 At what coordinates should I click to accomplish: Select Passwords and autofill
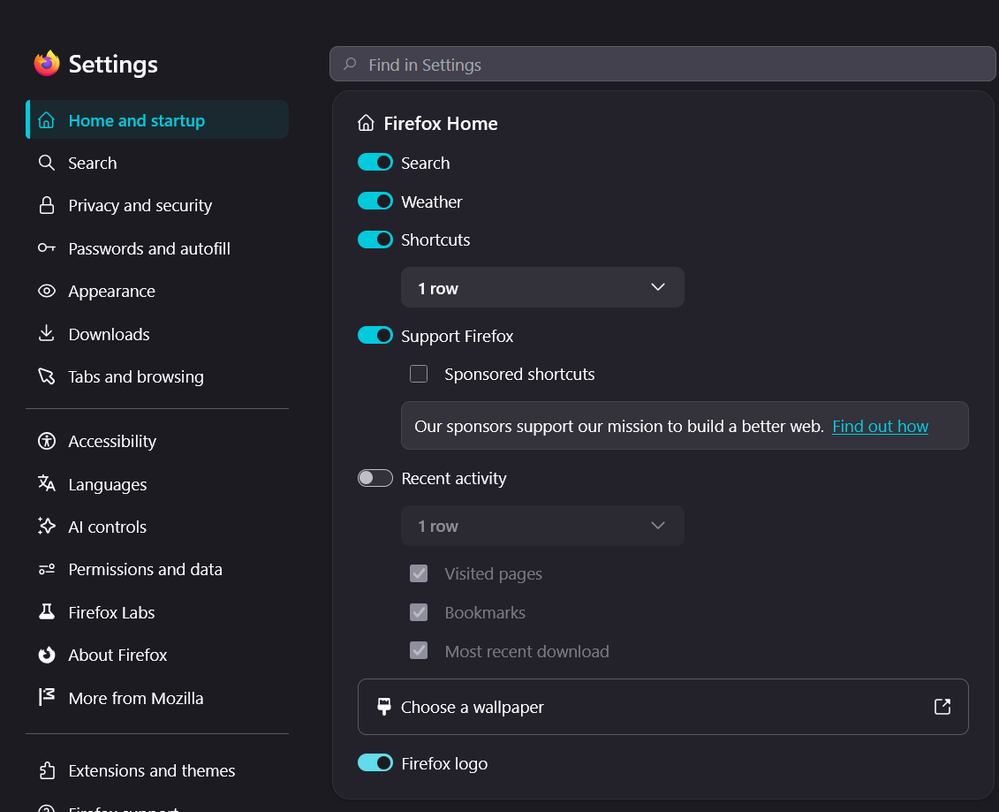coord(157,248)
